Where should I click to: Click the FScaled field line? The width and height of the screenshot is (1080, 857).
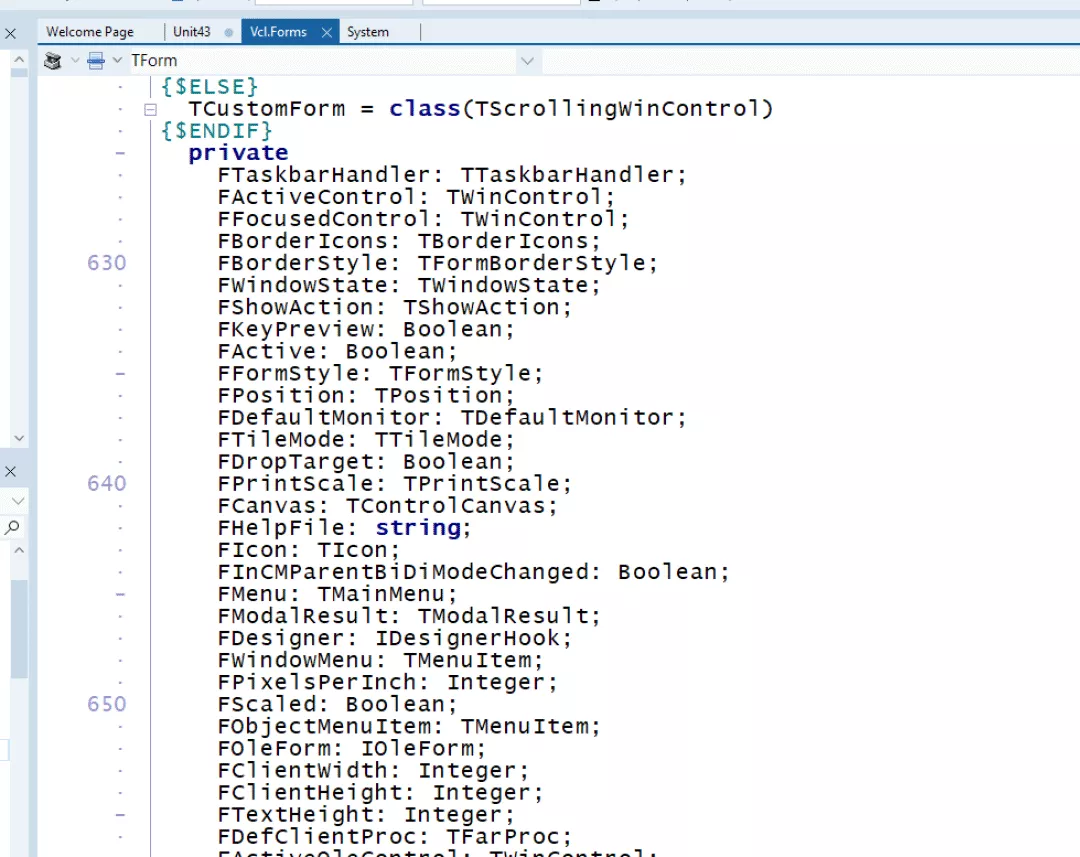338,704
